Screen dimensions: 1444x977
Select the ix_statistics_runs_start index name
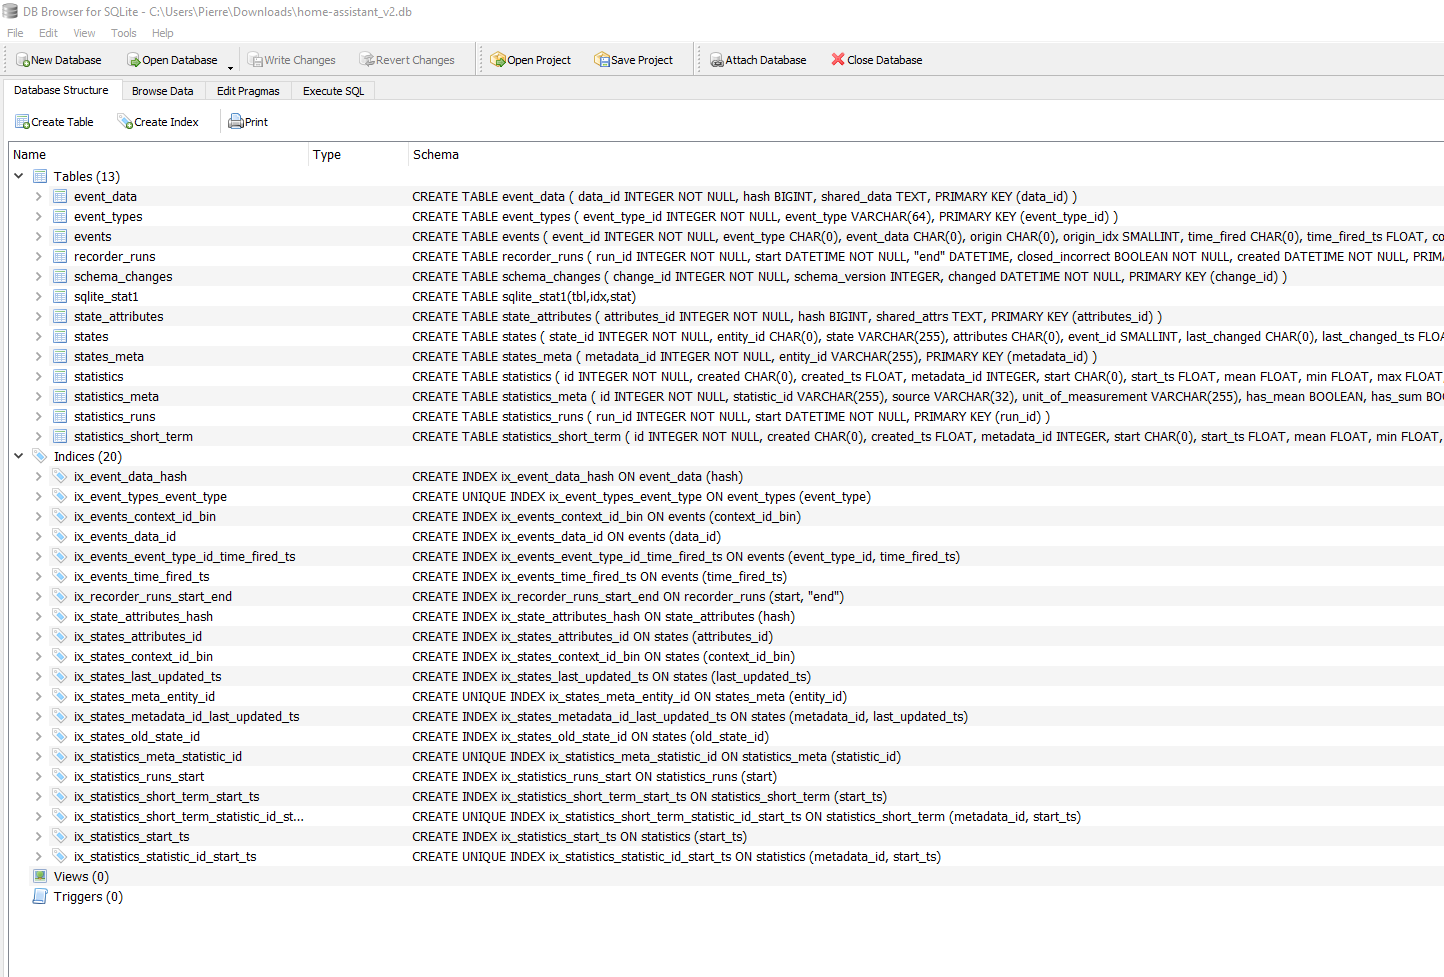139,776
